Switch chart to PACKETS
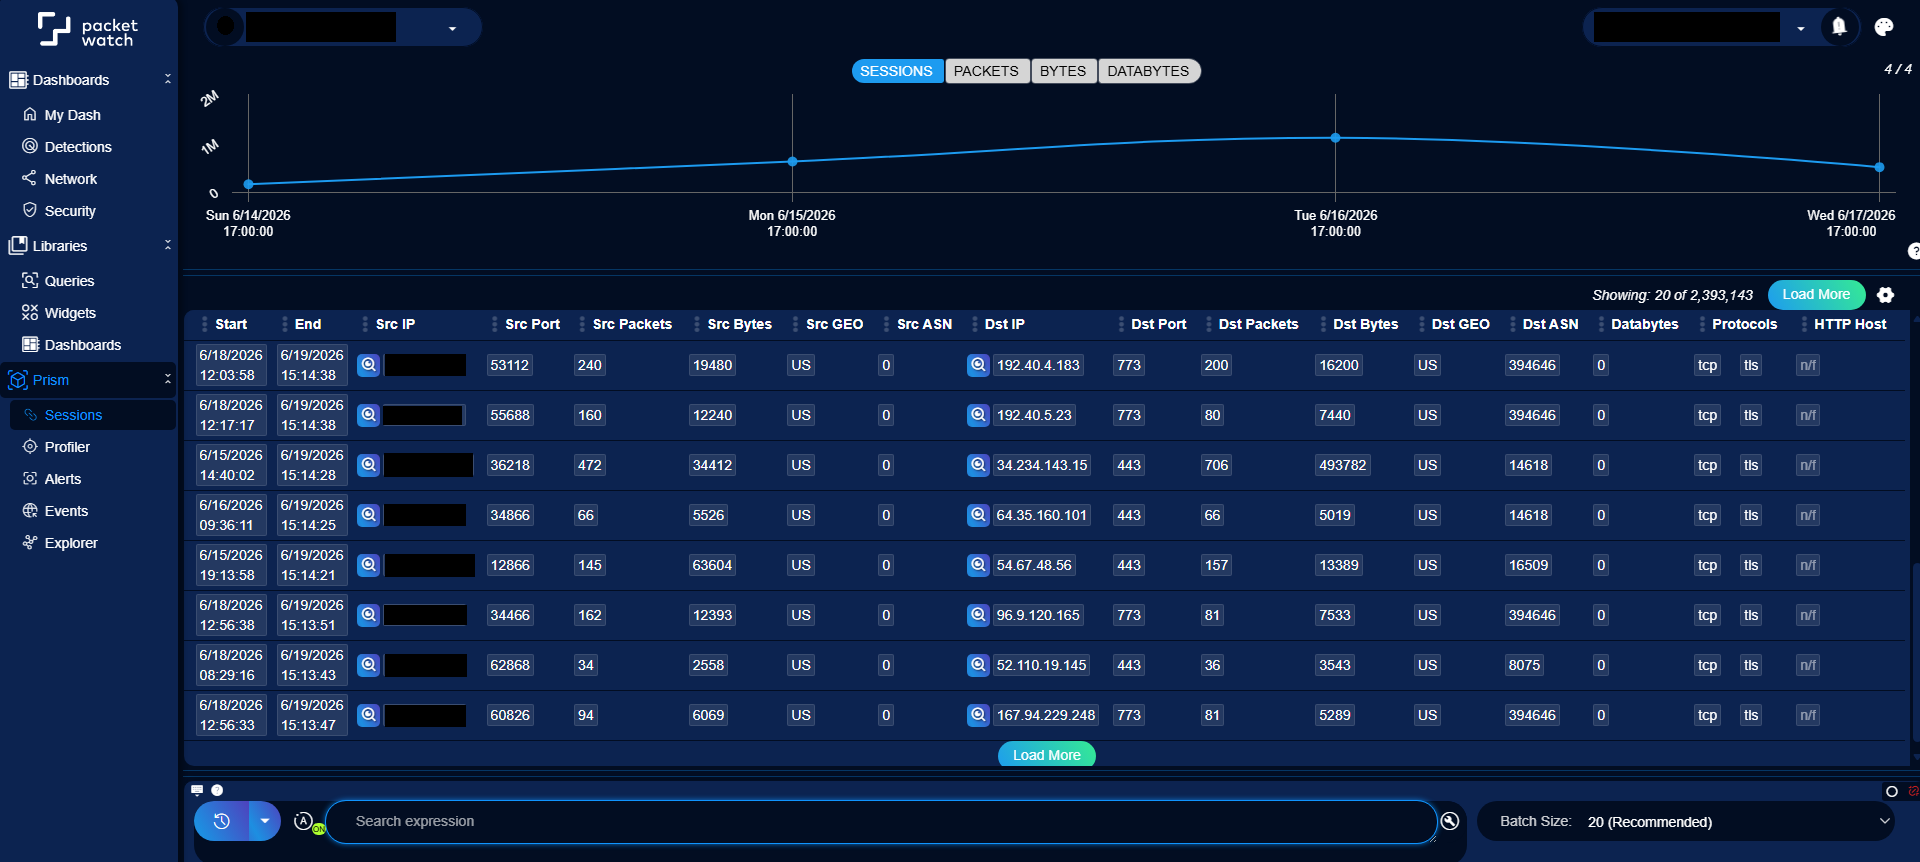The height and width of the screenshot is (862, 1920). point(986,71)
